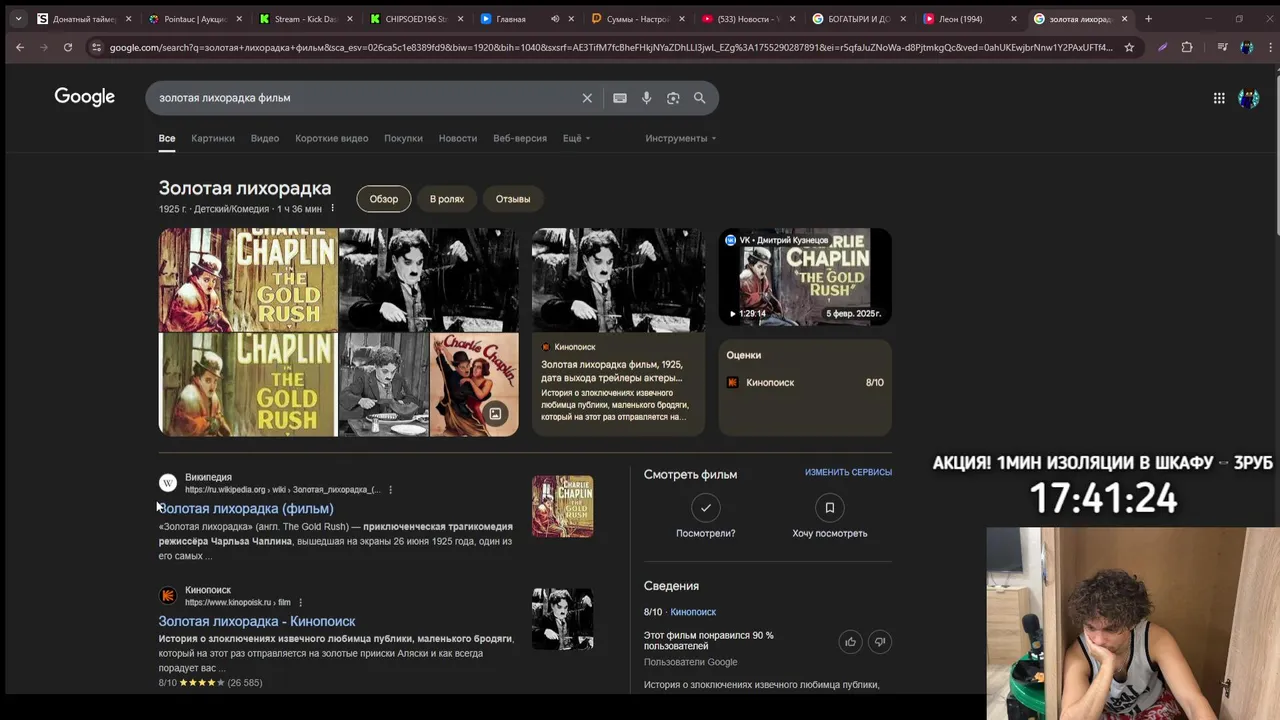Open the image gallery icon on the poster

pyautogui.click(x=495, y=413)
